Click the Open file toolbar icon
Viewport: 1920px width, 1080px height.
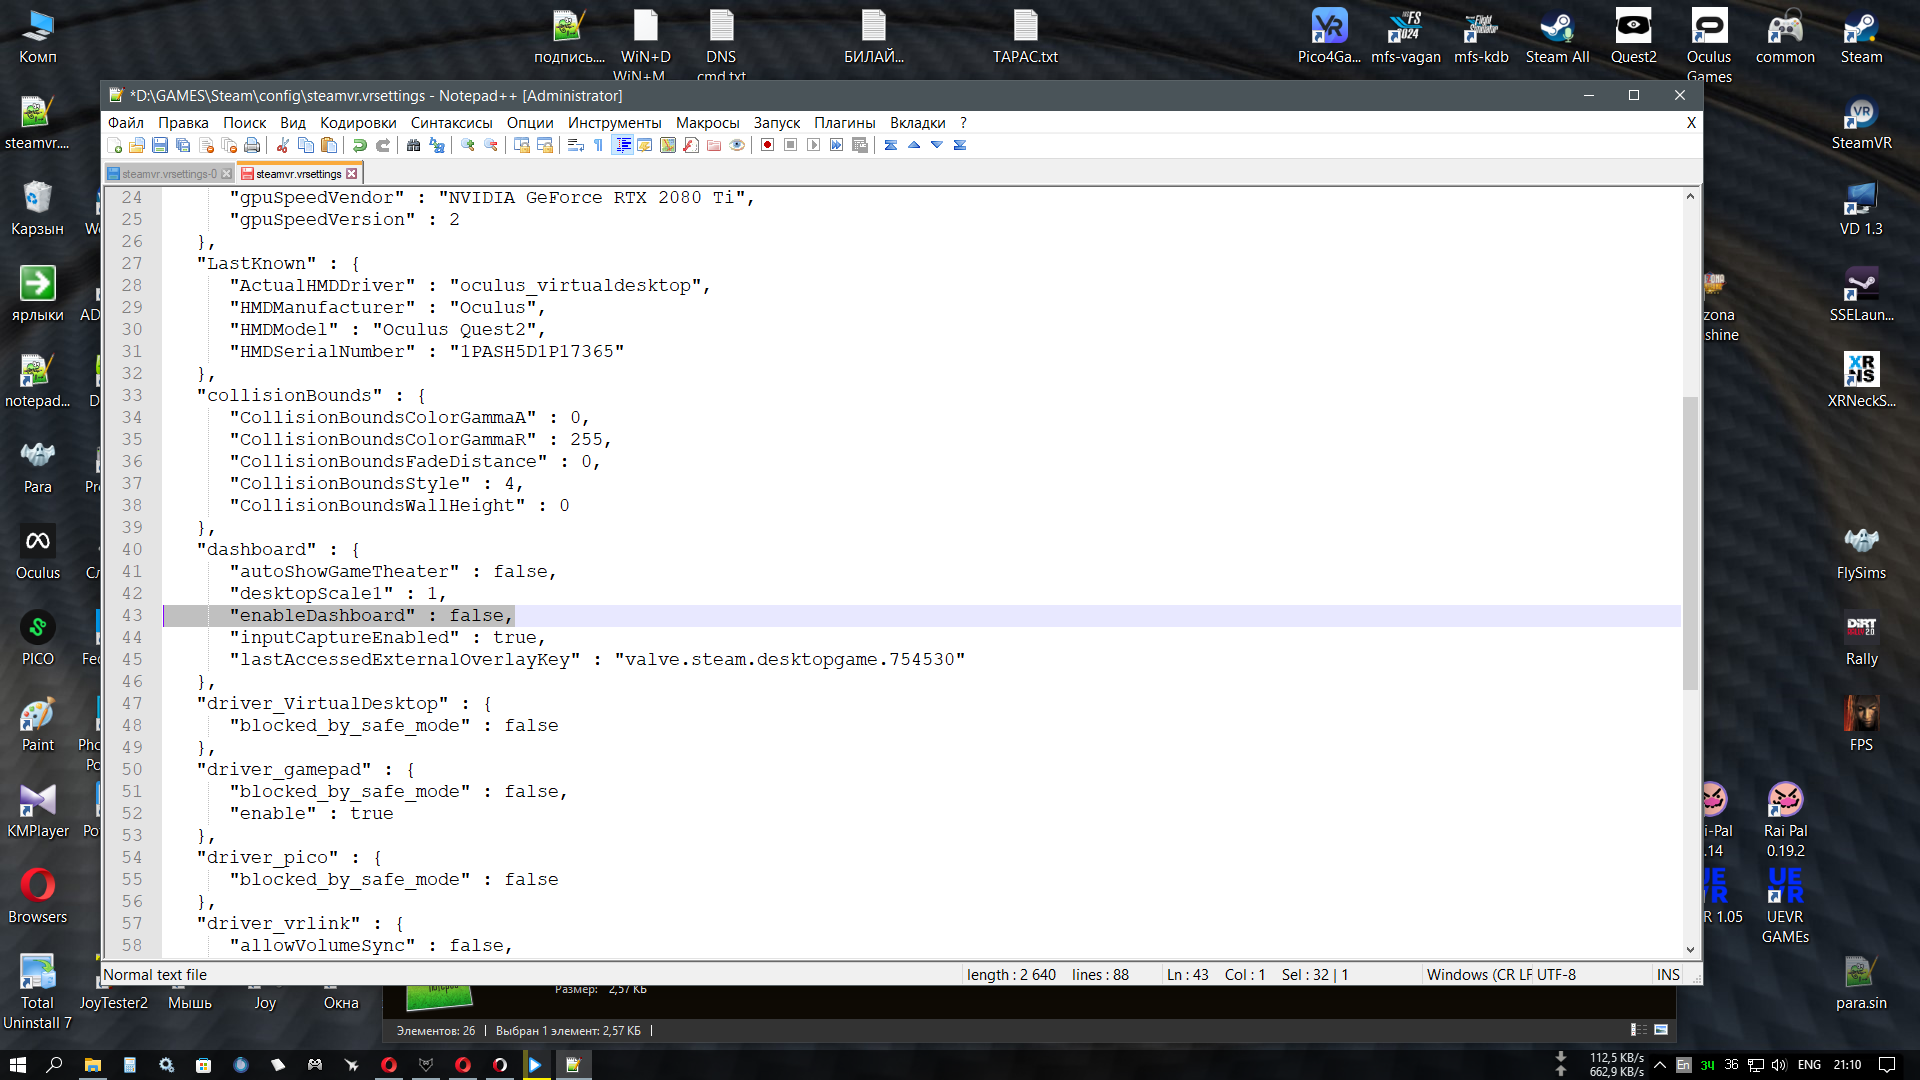point(137,146)
